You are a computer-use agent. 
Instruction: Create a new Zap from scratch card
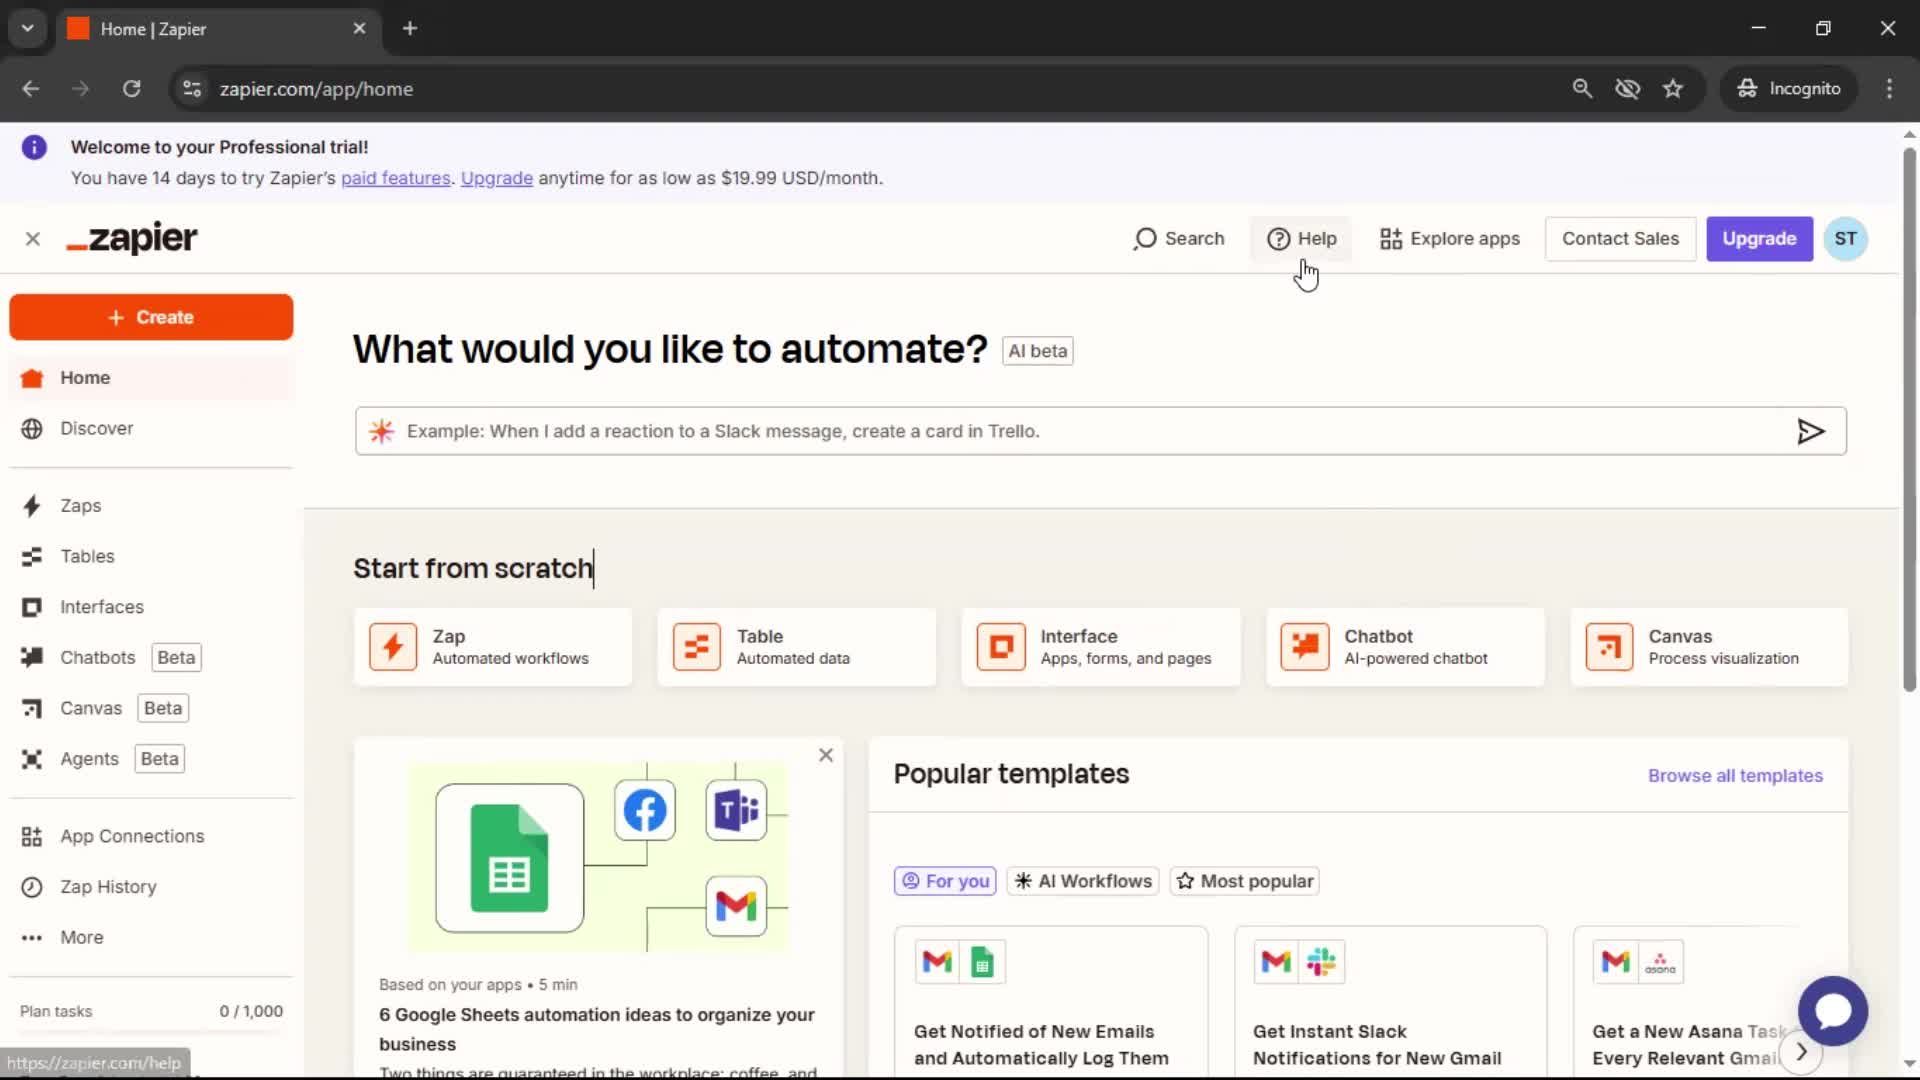point(493,647)
